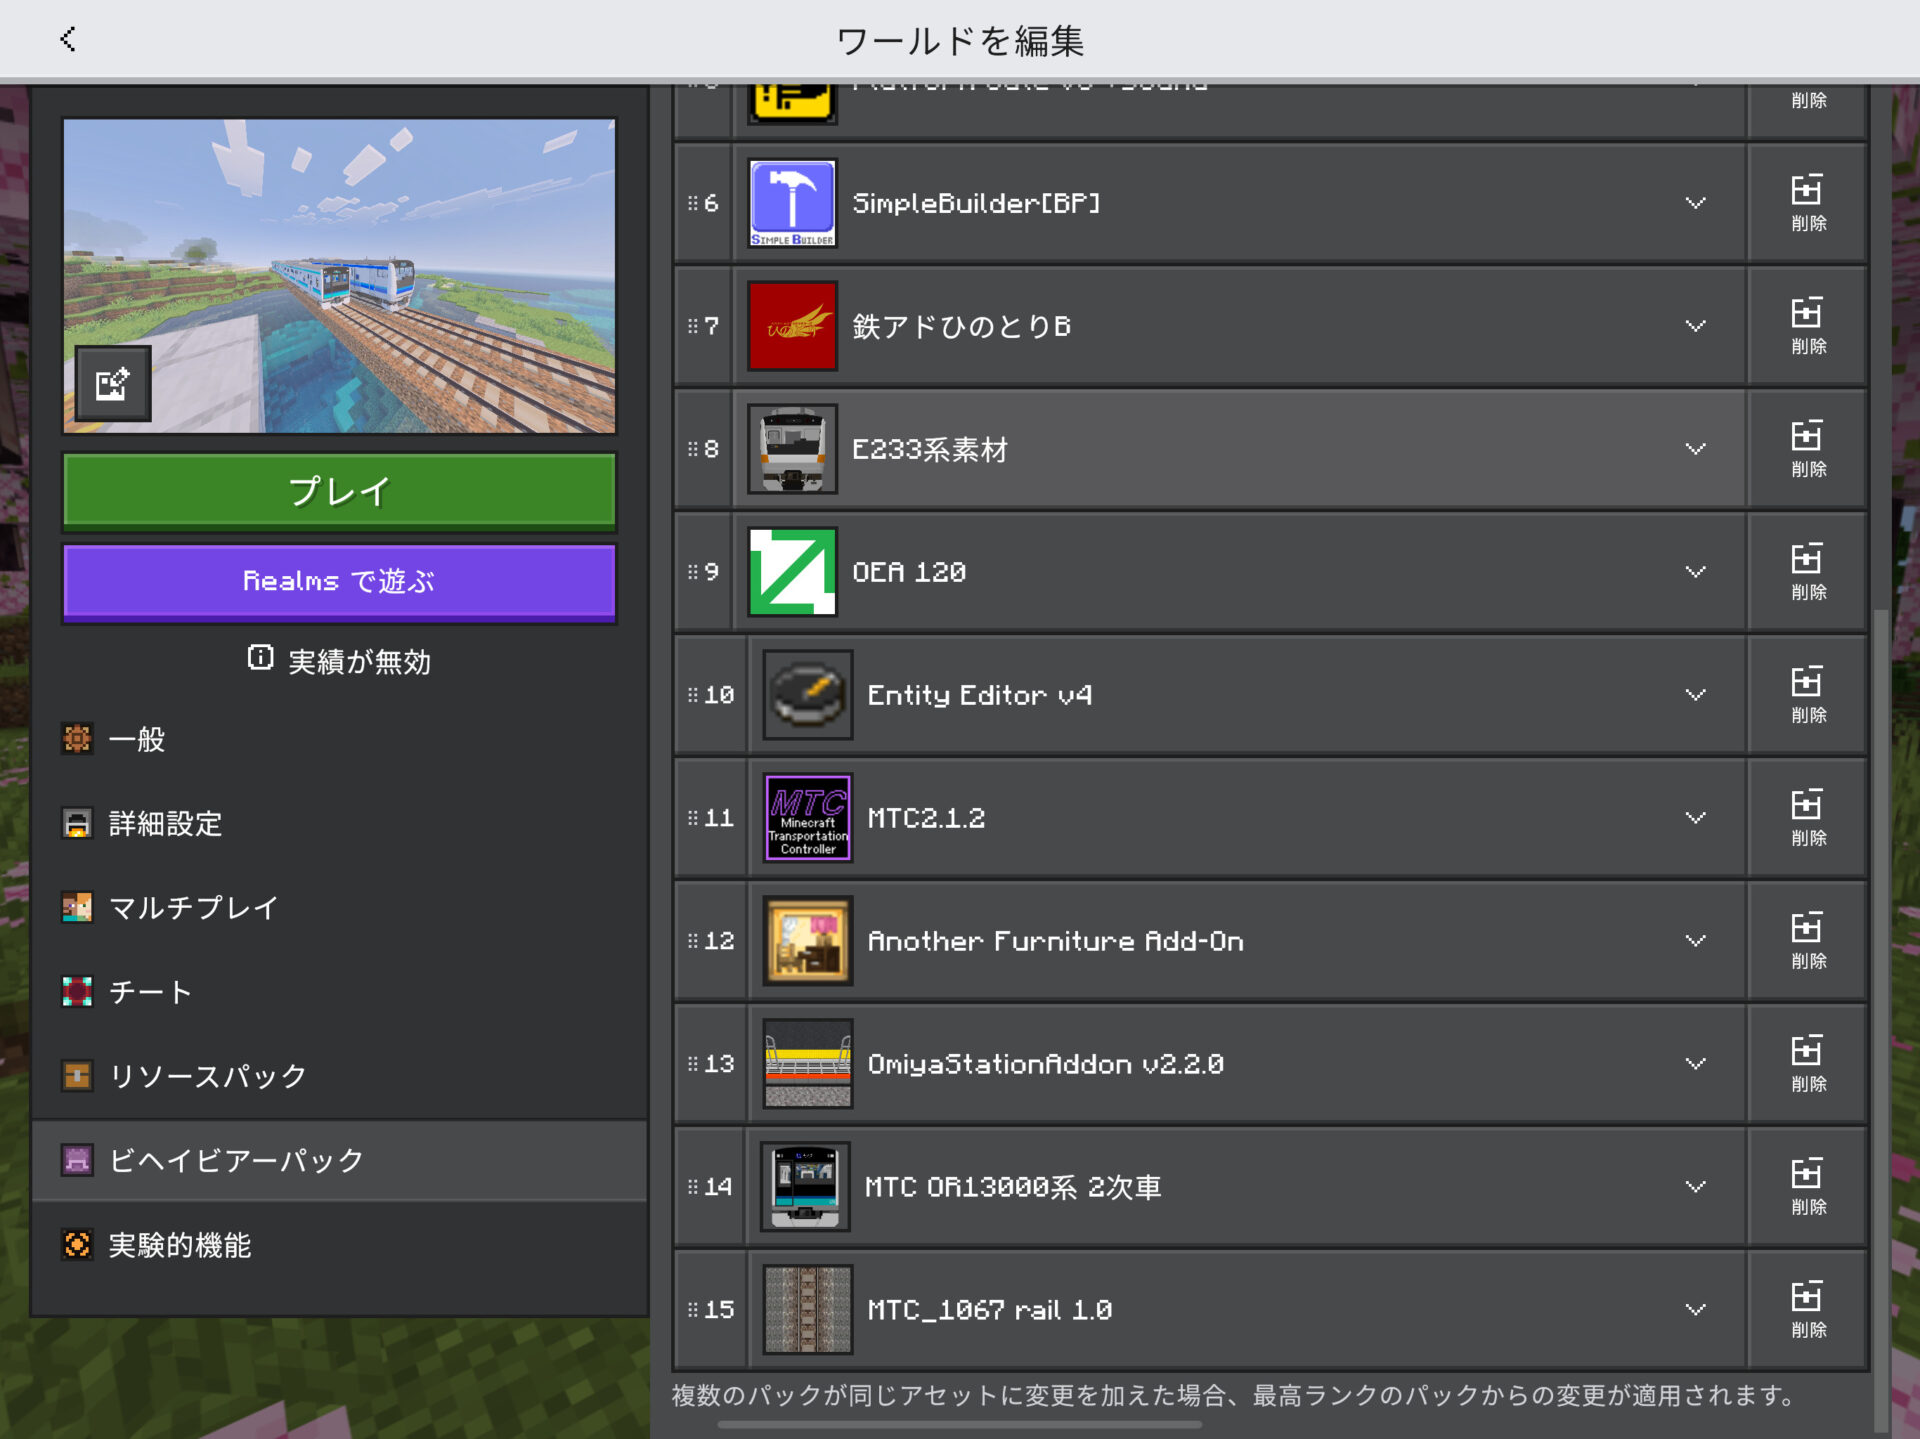Remove MTC_1067 rail 1.0 pack
The image size is (1920, 1439).
[1807, 1309]
